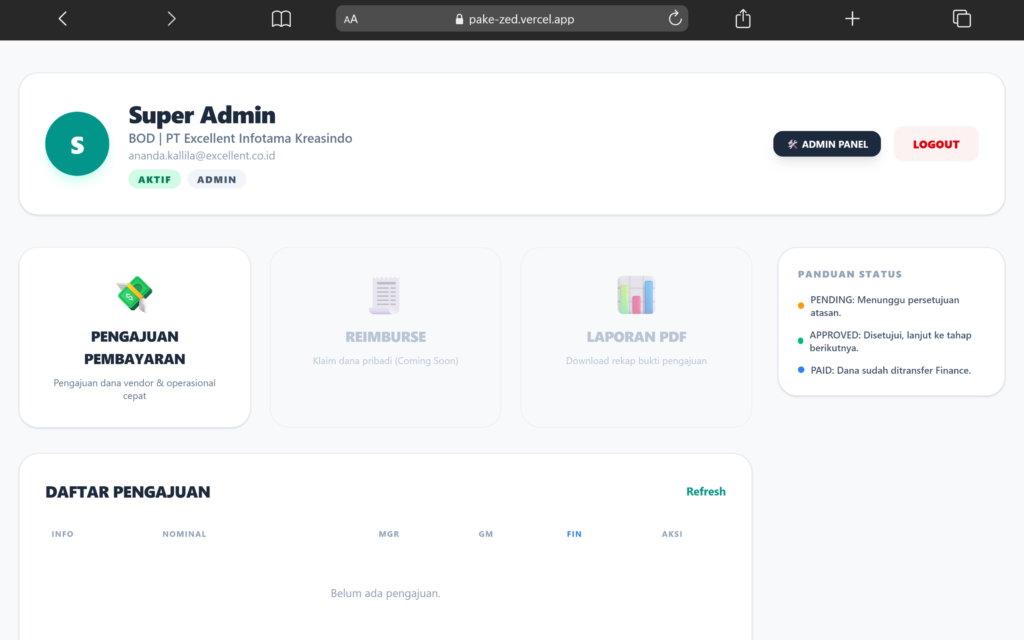Refresh the Daftar Pengajuan list
This screenshot has width=1024, height=640.
click(705, 492)
